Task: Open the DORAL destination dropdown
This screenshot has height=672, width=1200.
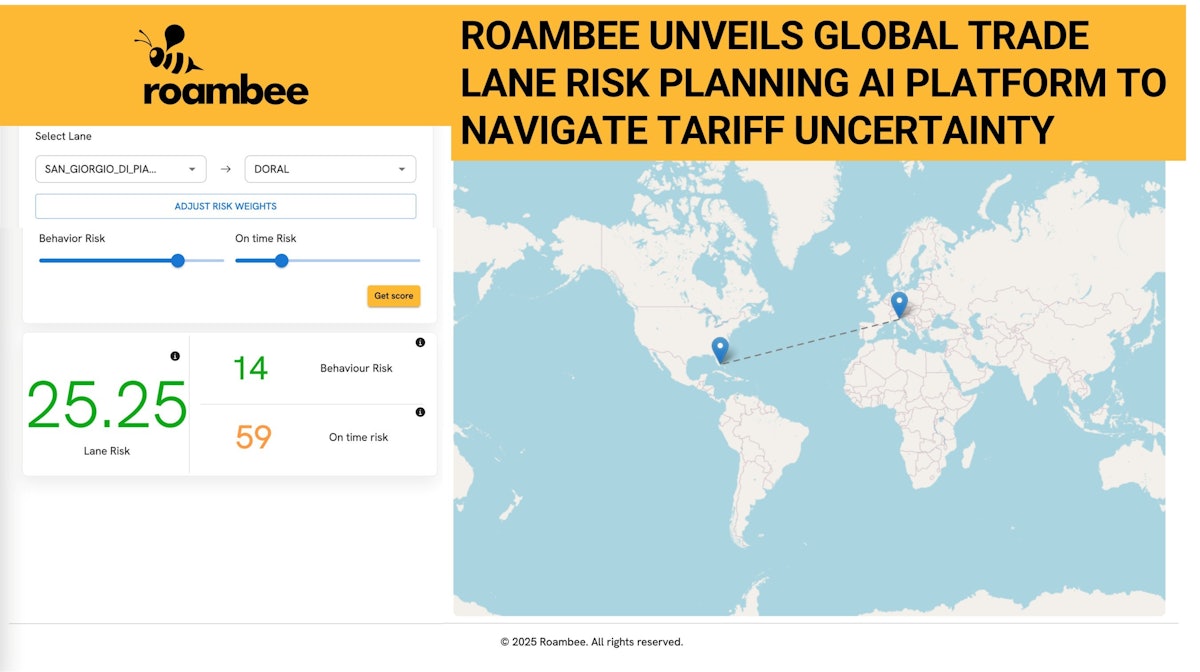Action: [x=330, y=168]
